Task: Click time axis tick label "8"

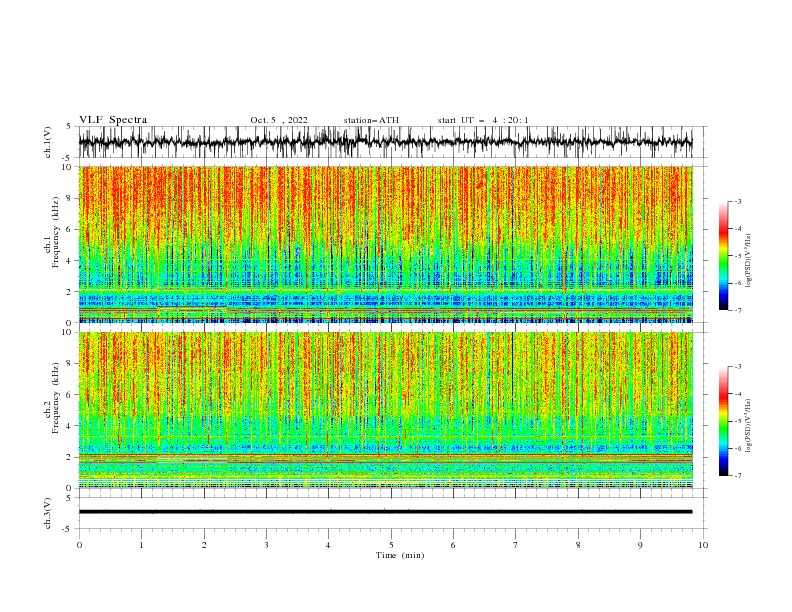Action: click(578, 545)
